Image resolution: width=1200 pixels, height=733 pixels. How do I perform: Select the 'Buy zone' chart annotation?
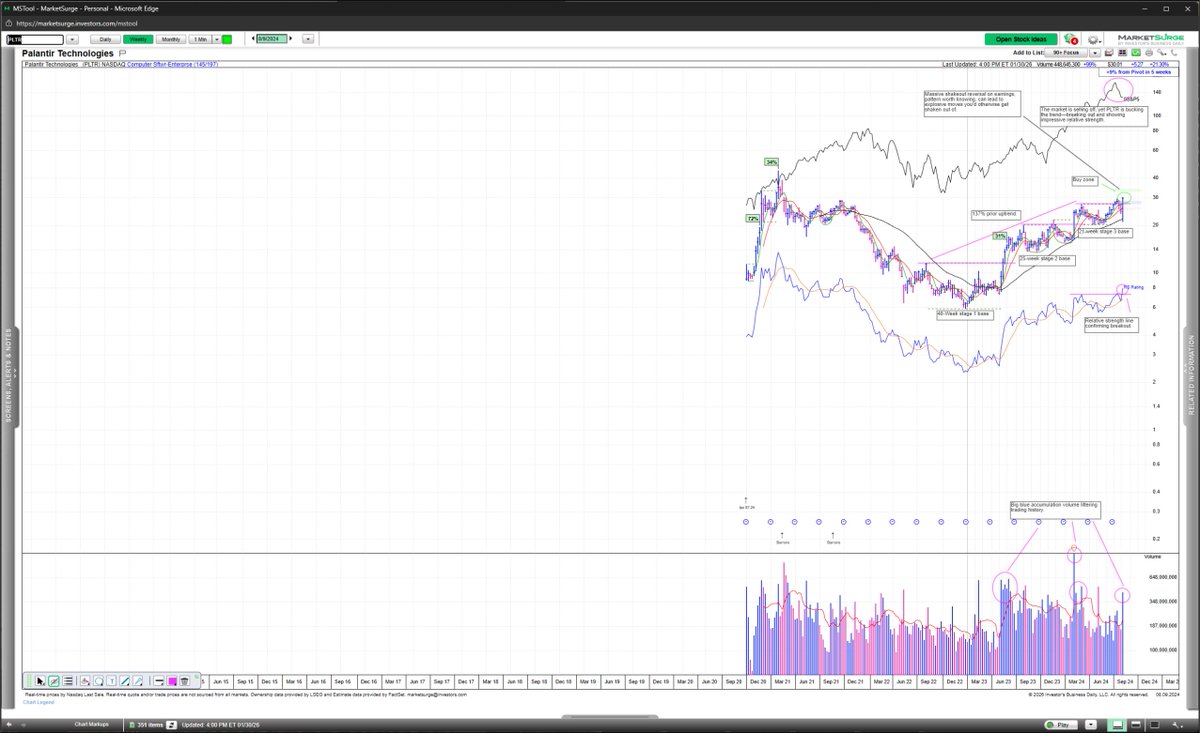pyautogui.click(x=1084, y=180)
